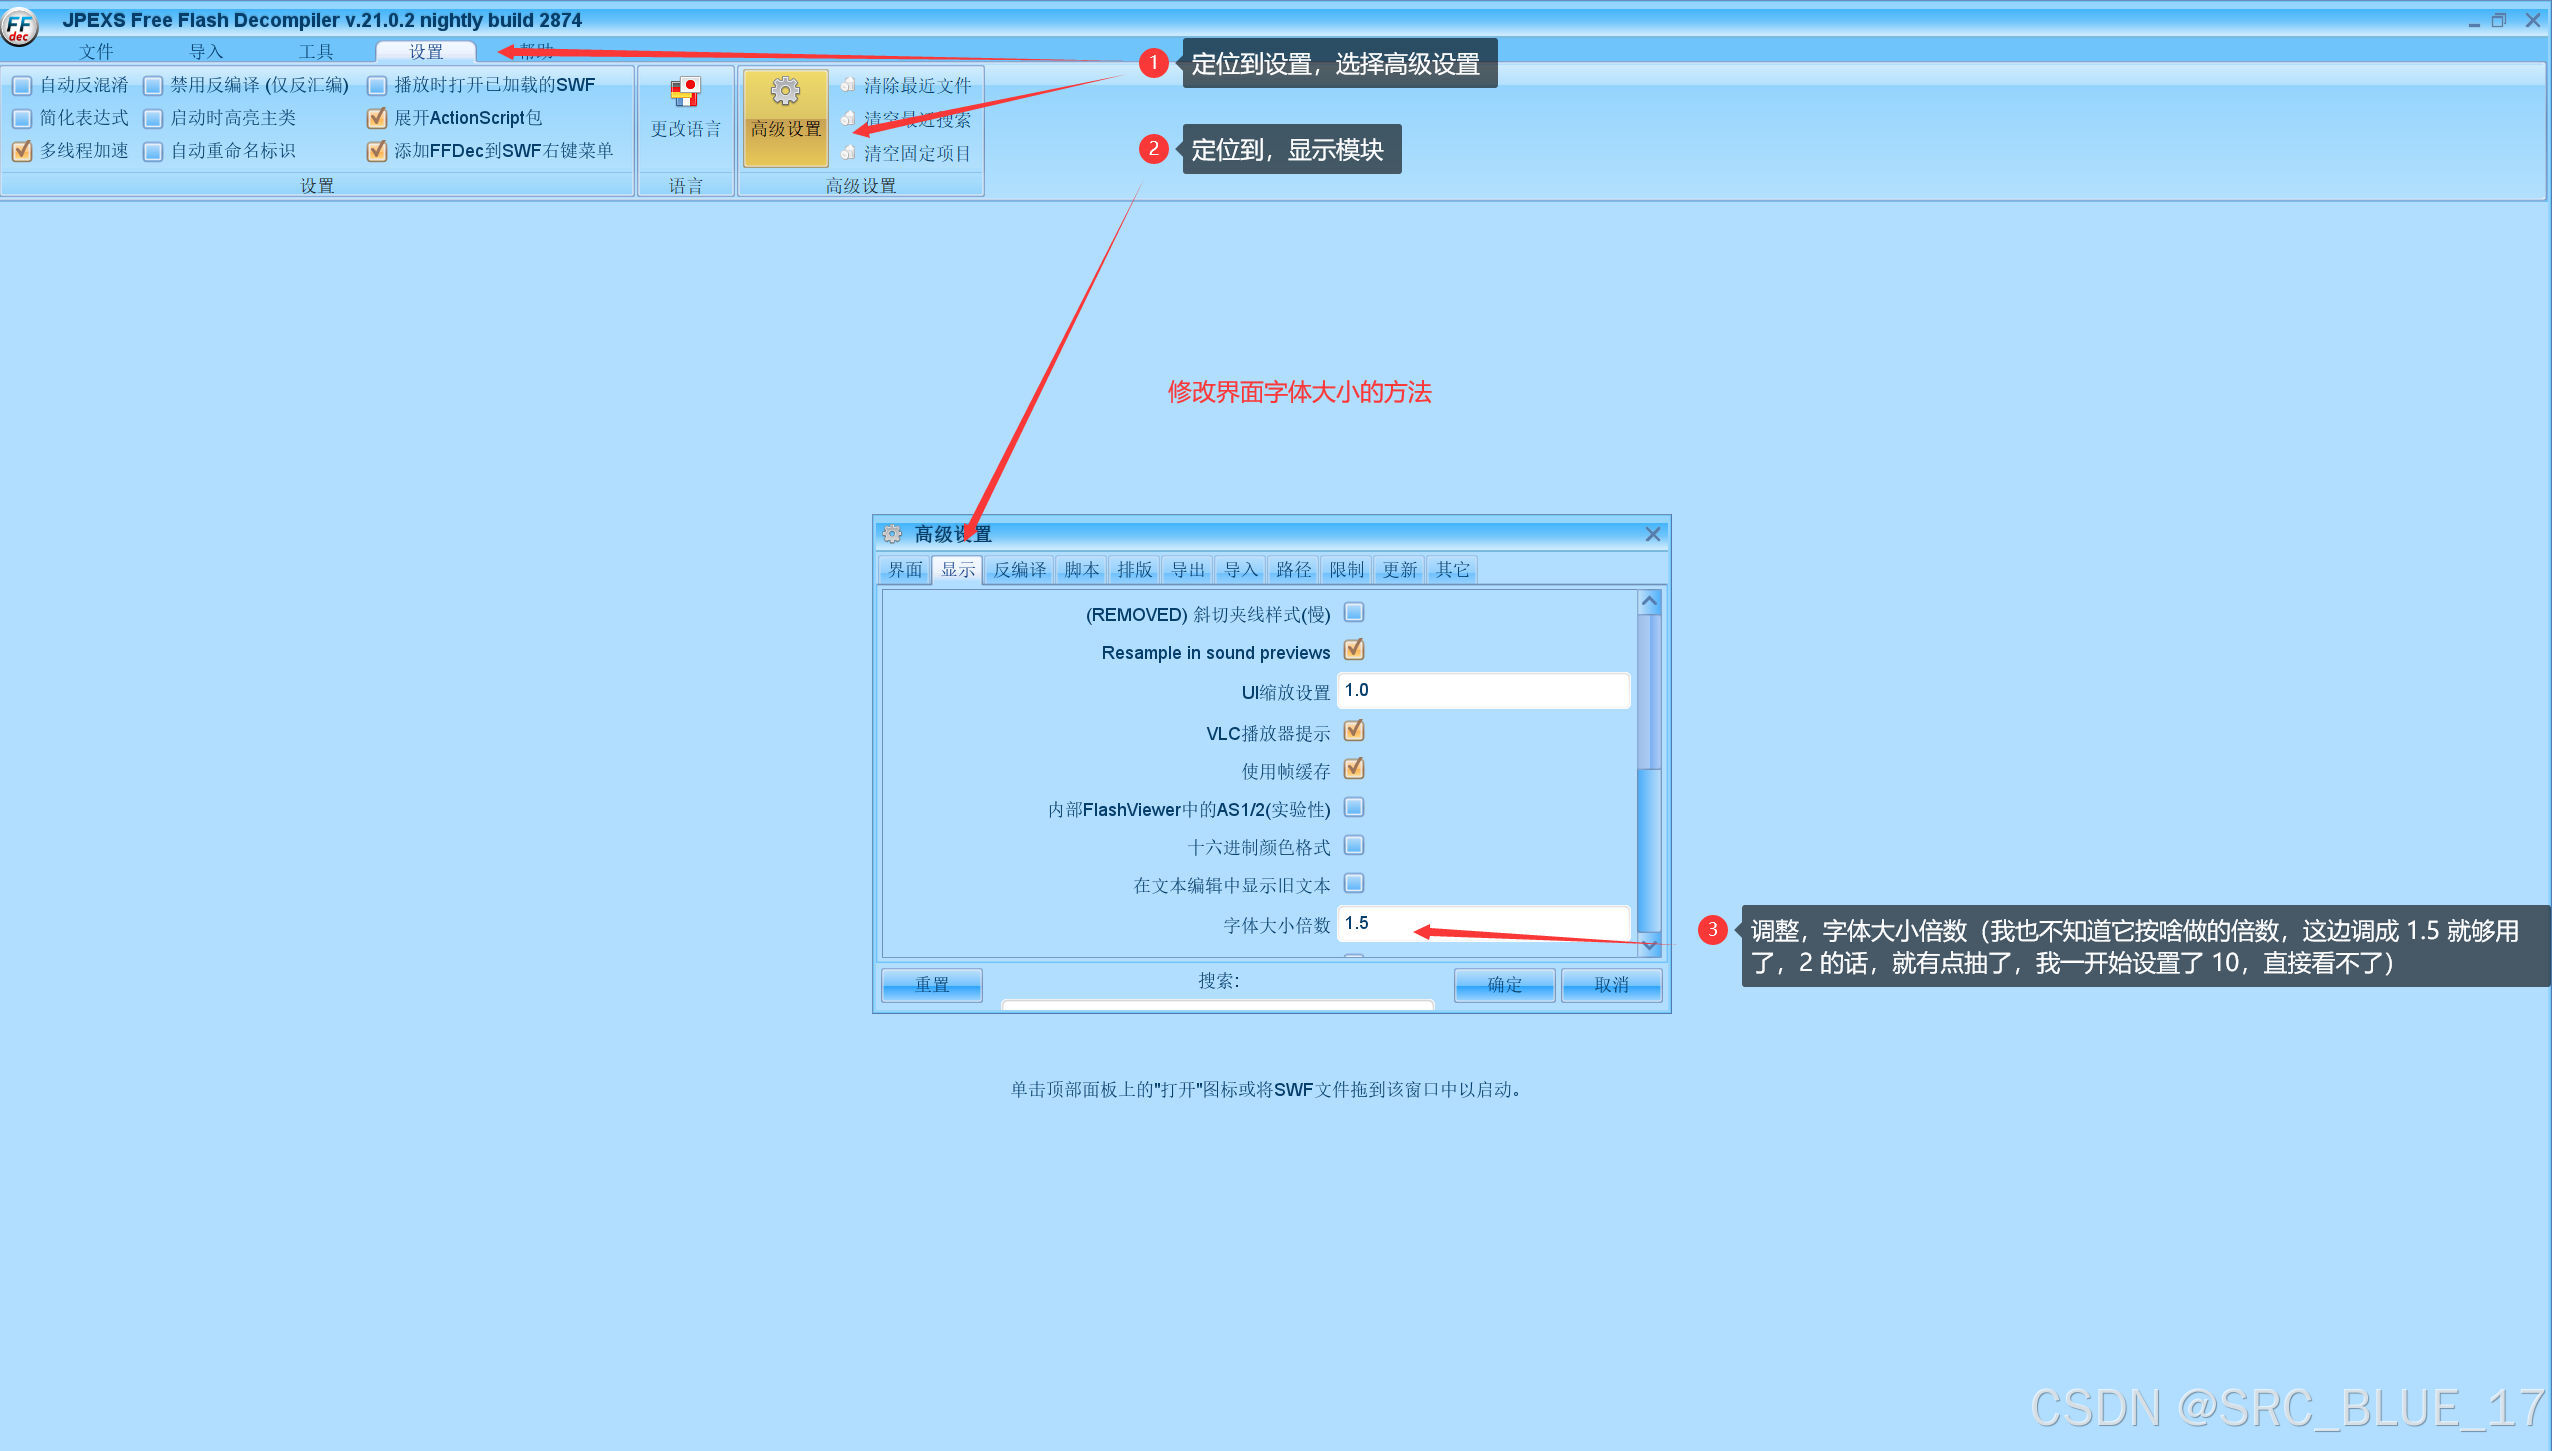2552x1451 pixels.
Task: Uncheck Resample in sound previews
Action: click(1353, 650)
